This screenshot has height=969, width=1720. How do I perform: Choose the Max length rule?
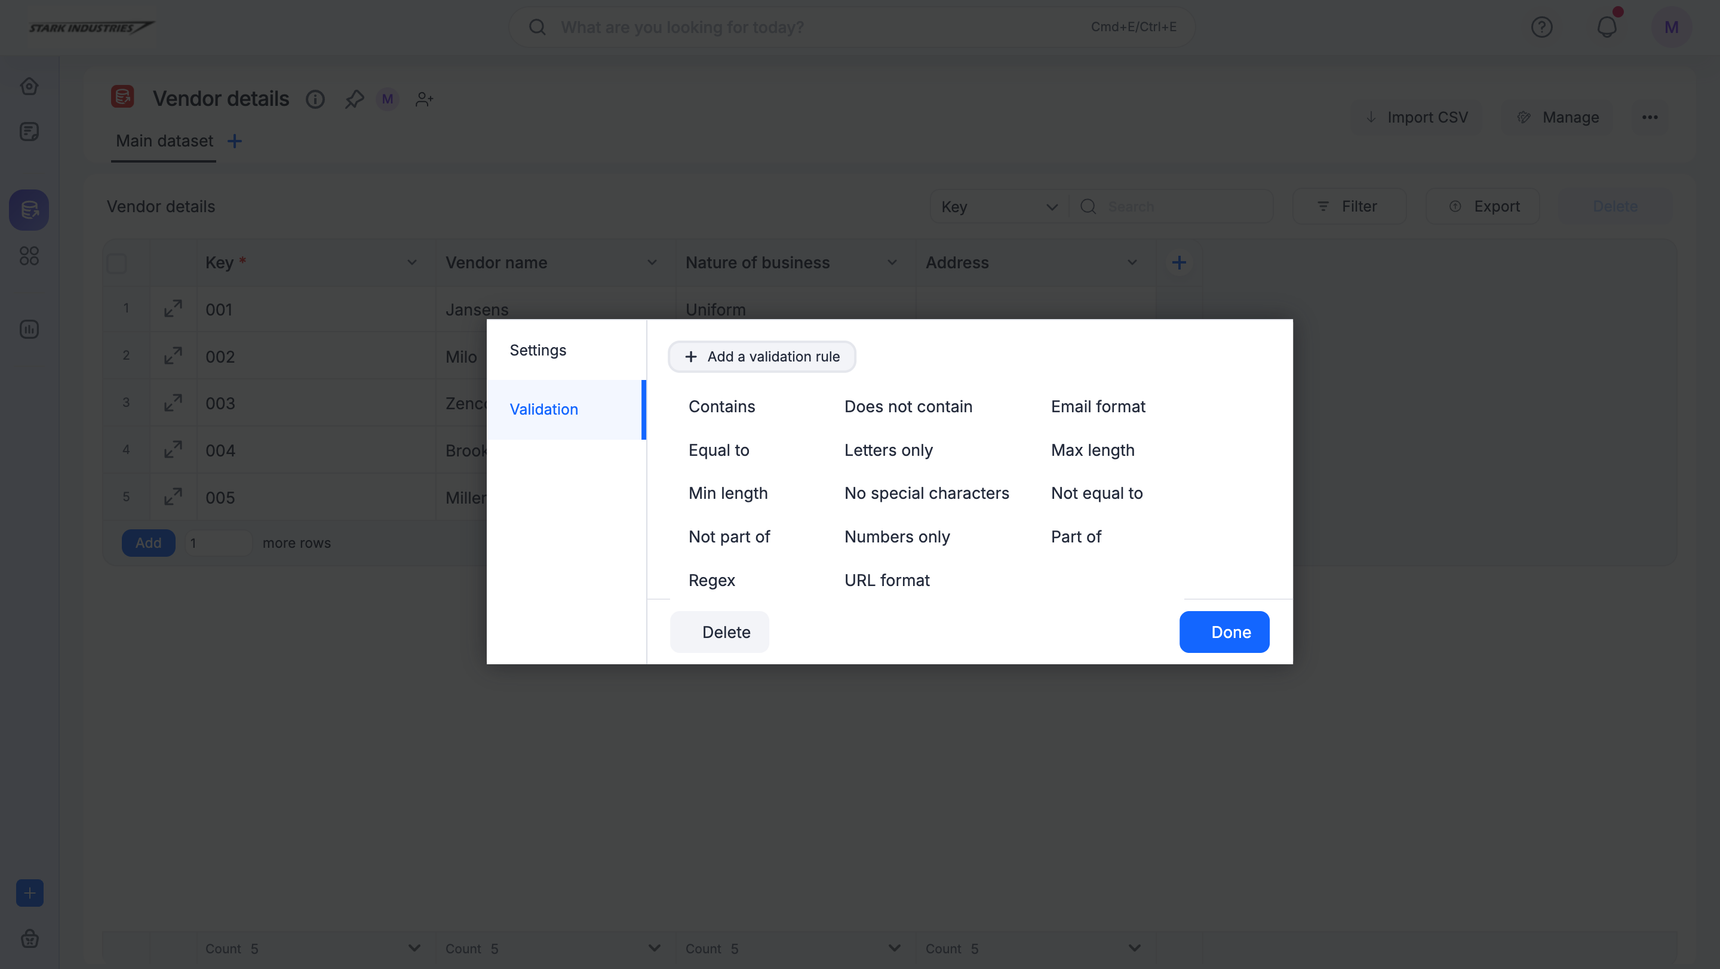click(1093, 450)
